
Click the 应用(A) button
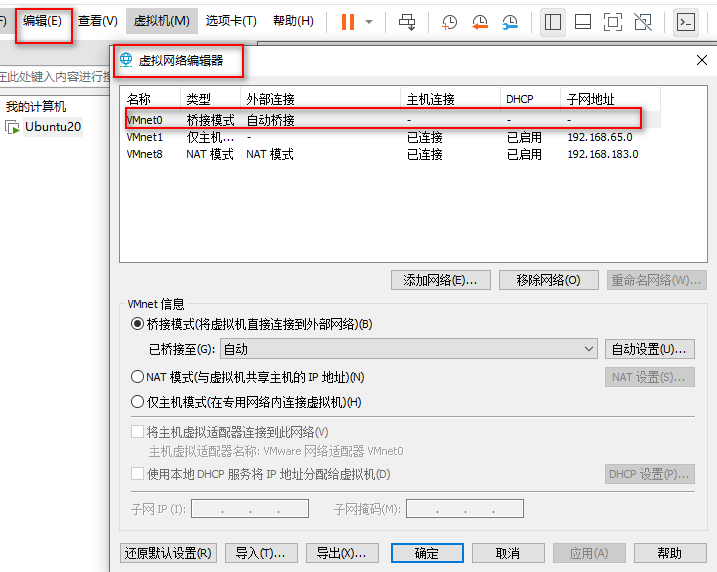[589, 553]
